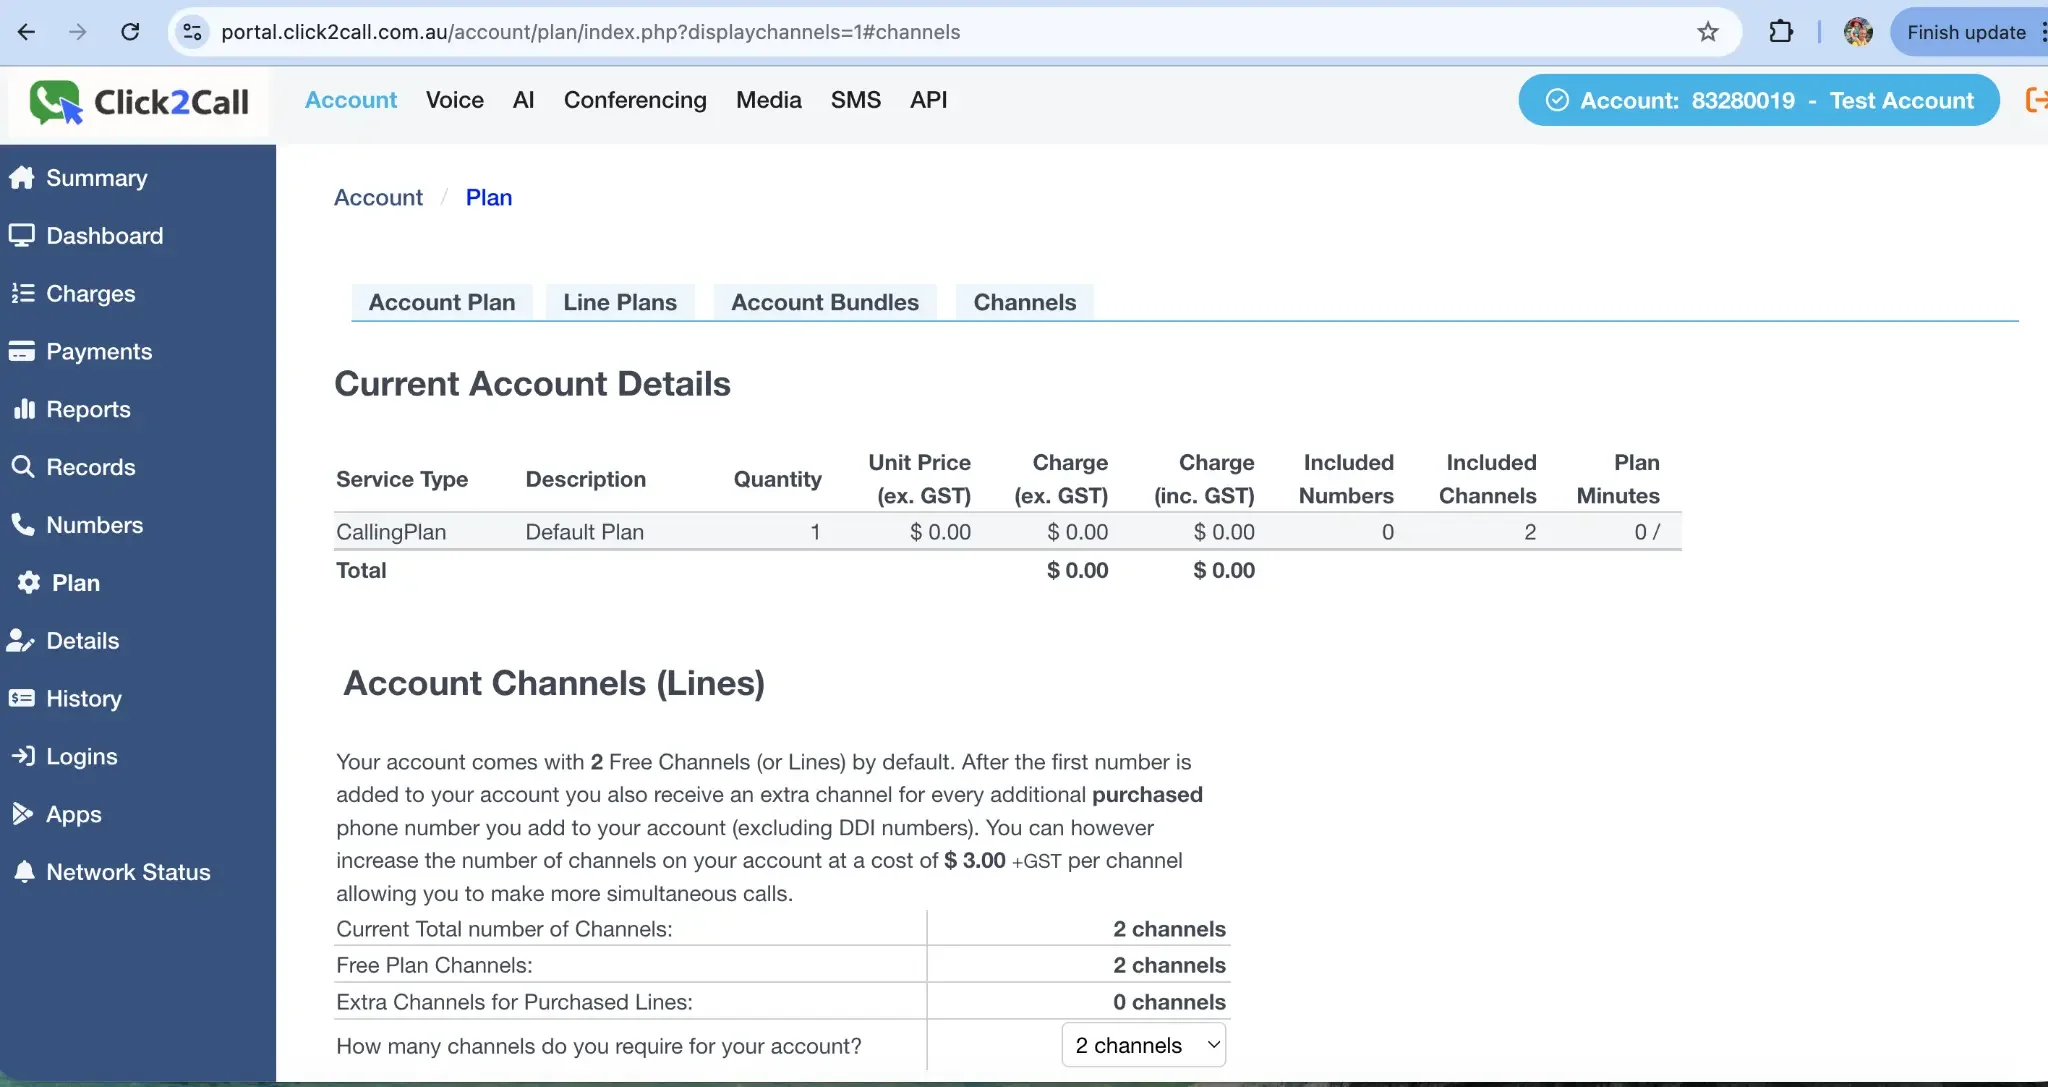Open the browser extensions puzzle menu
The height and width of the screenshot is (1087, 2048).
pyautogui.click(x=1783, y=31)
